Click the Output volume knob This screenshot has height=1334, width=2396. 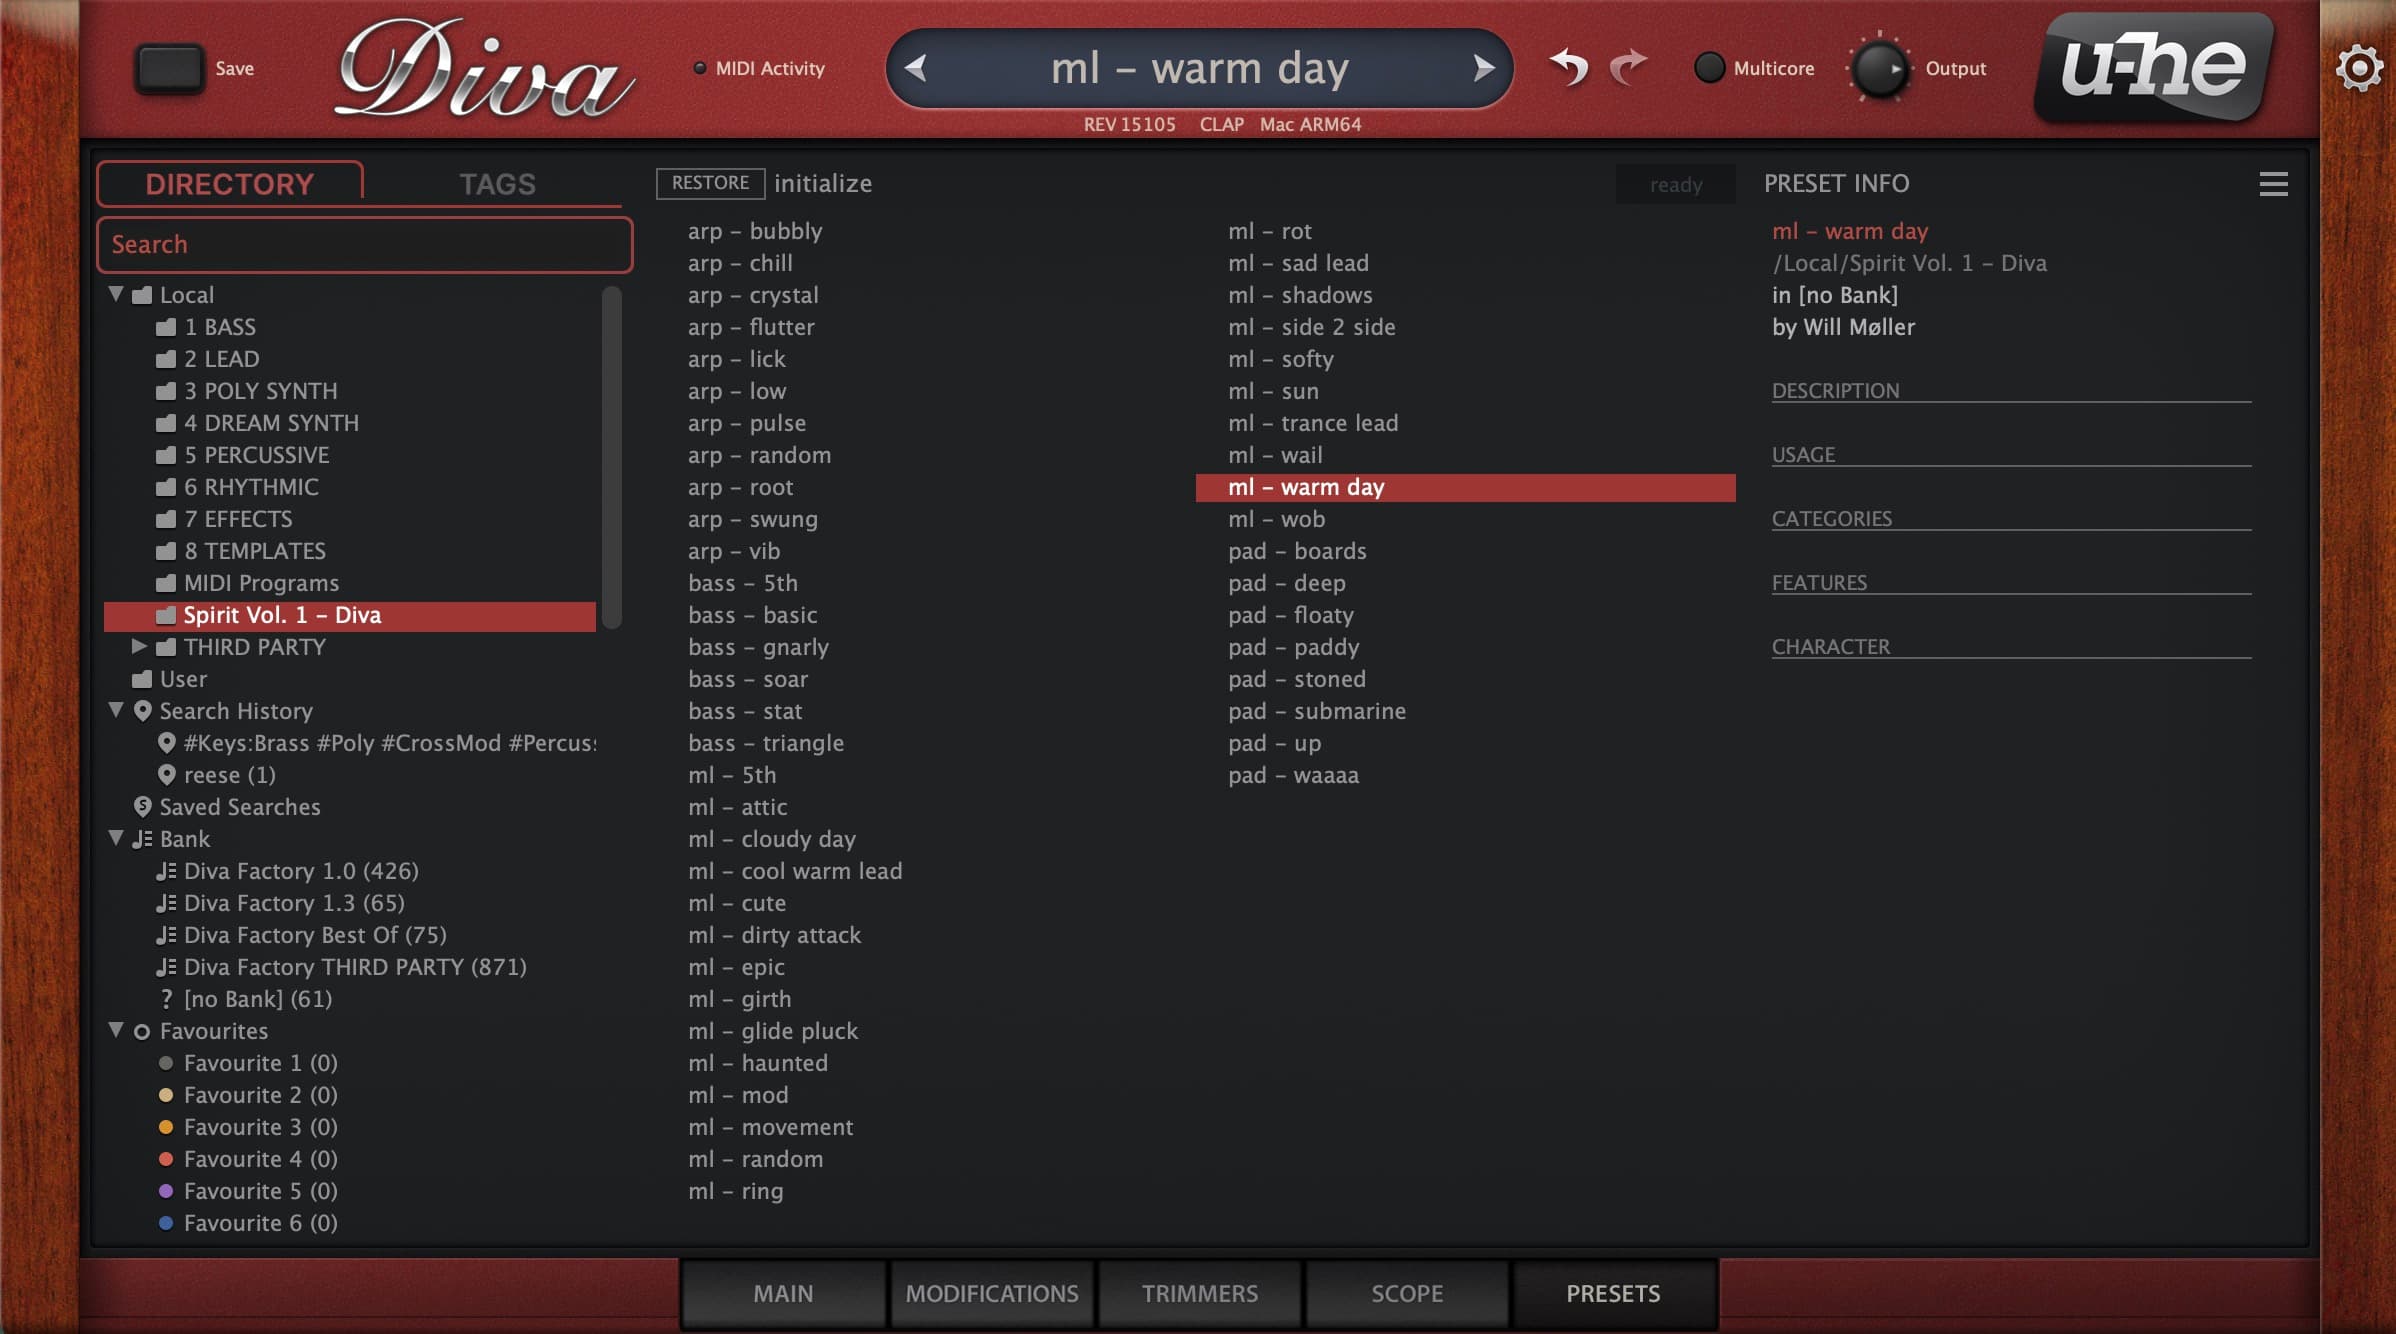[1878, 68]
